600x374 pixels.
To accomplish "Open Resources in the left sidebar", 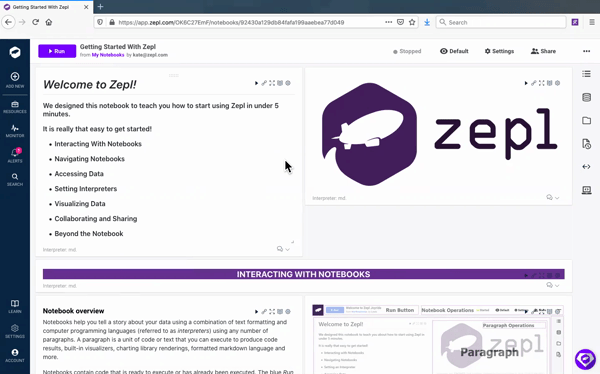I will [x=15, y=107].
